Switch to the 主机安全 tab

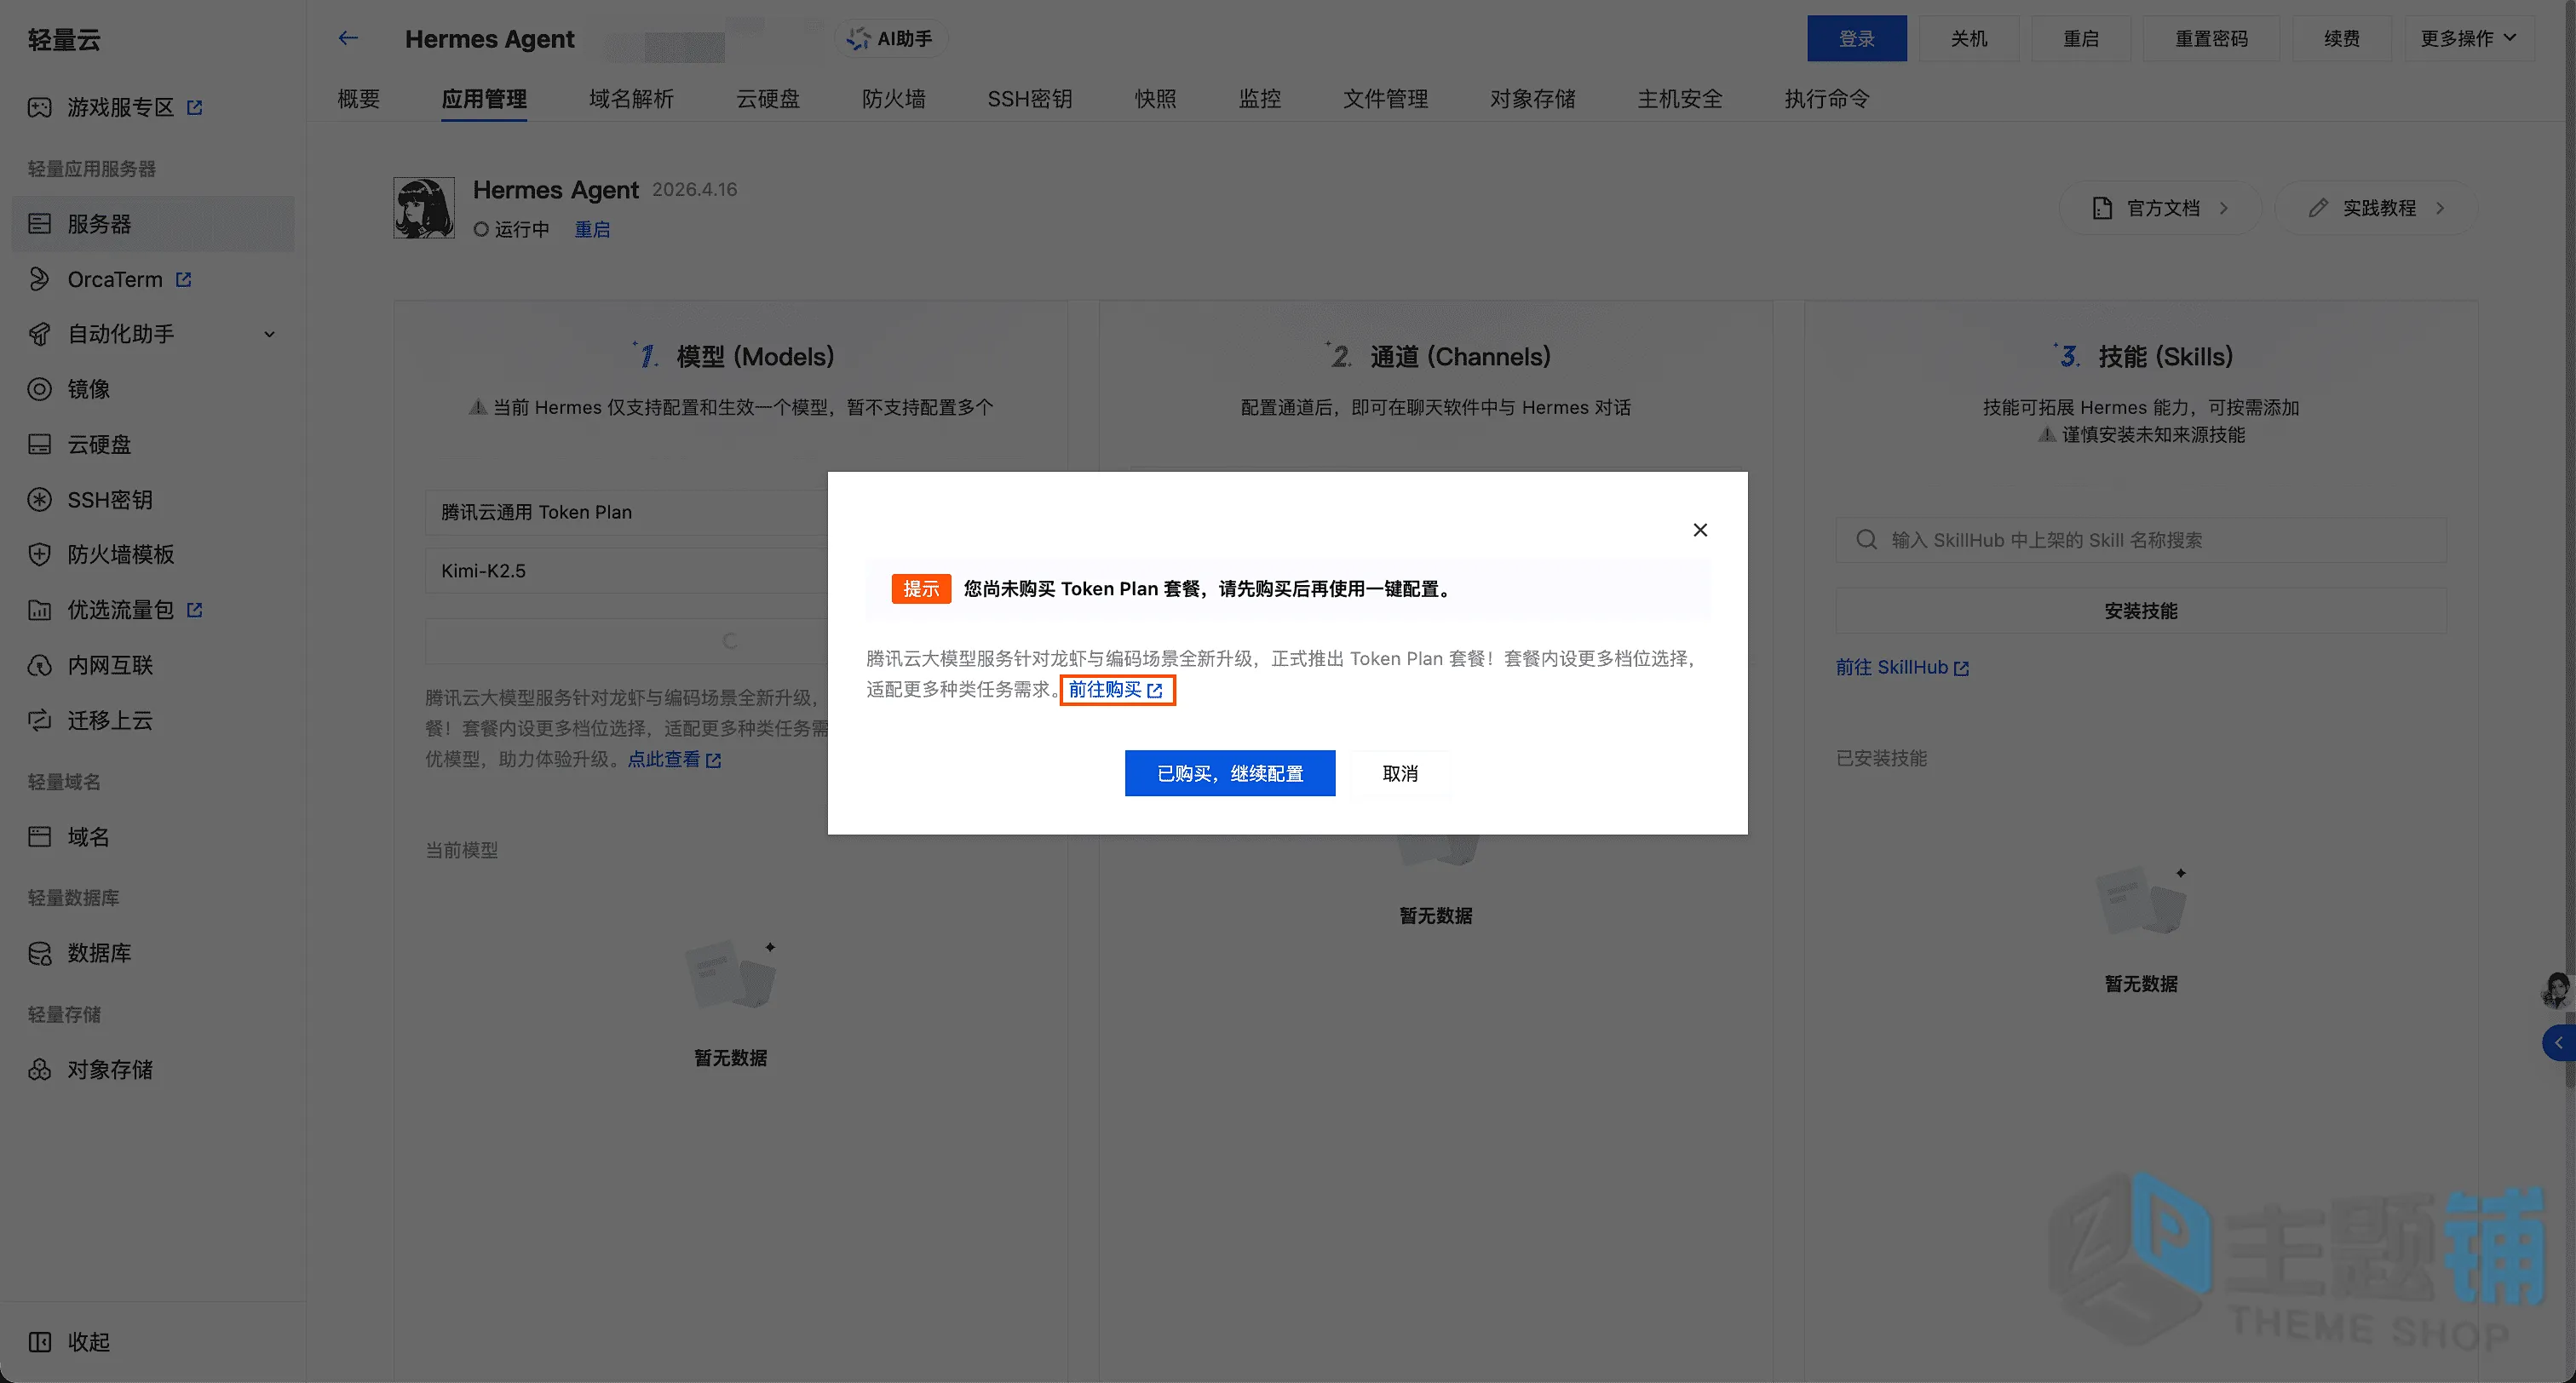click(1680, 98)
